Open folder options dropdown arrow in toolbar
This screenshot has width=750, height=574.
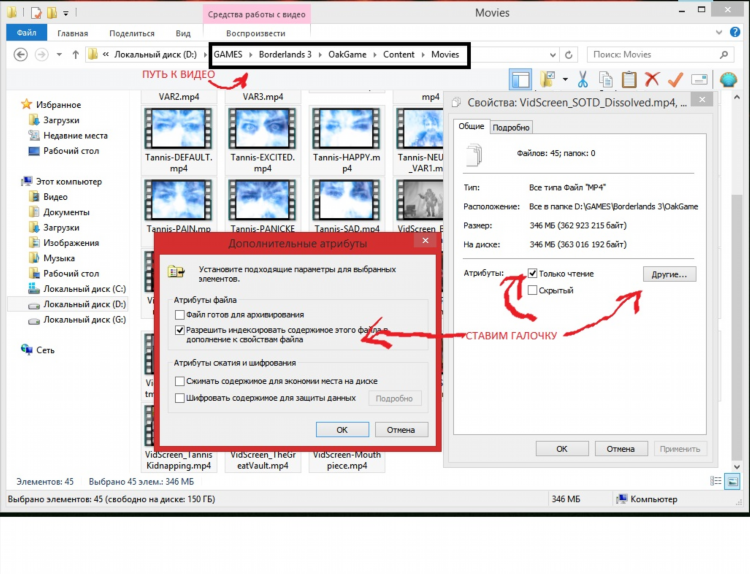[565, 79]
